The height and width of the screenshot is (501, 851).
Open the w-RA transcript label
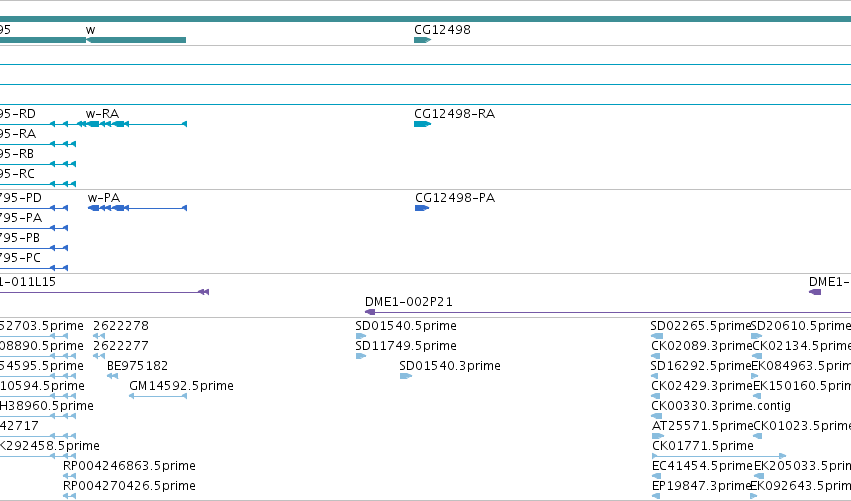click(x=102, y=113)
